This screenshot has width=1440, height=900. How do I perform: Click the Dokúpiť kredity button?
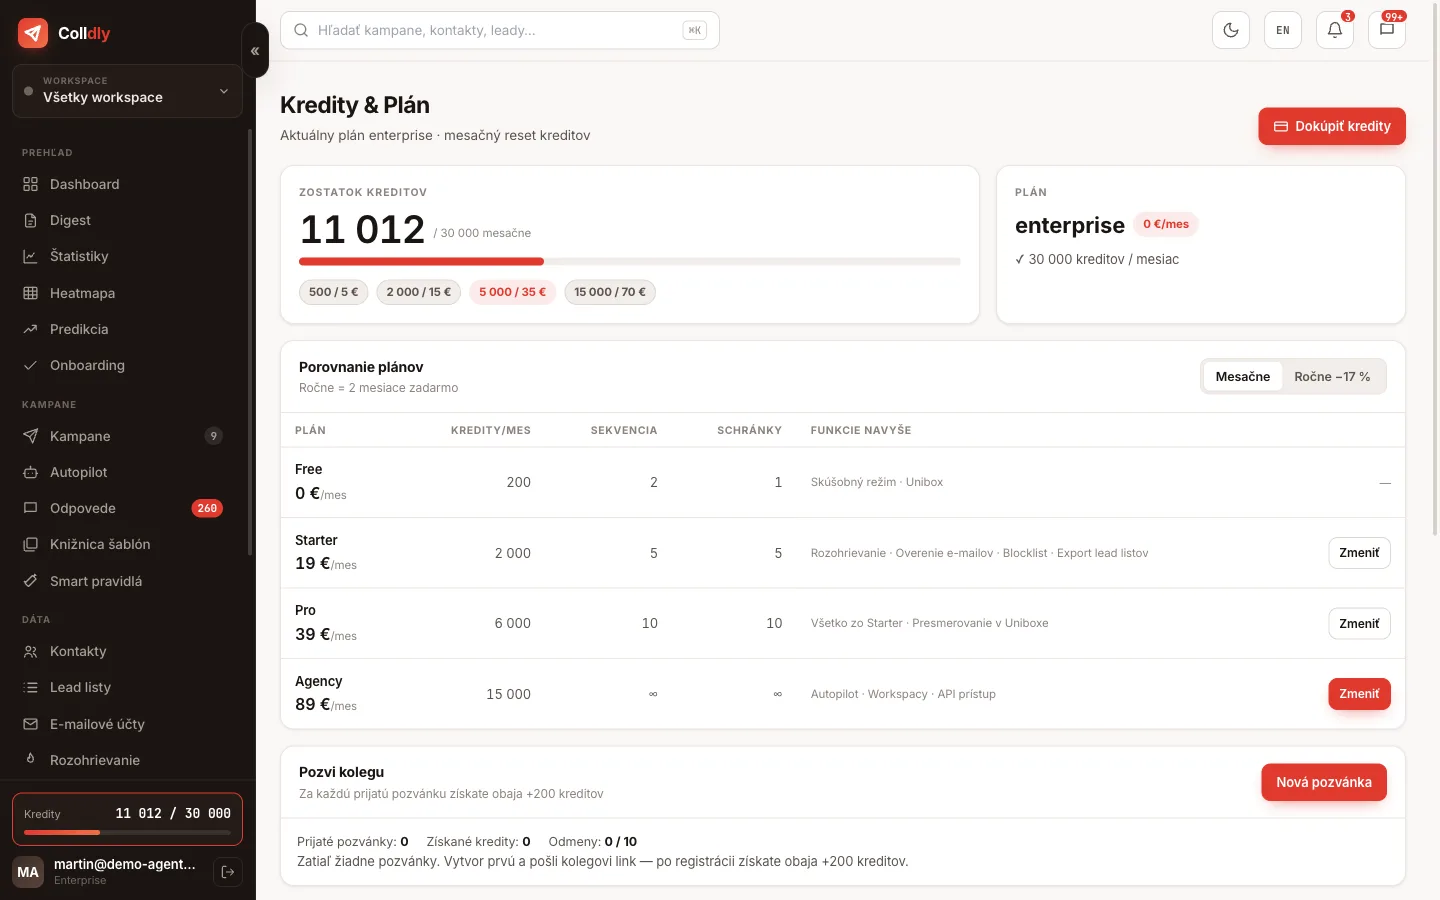click(1332, 126)
